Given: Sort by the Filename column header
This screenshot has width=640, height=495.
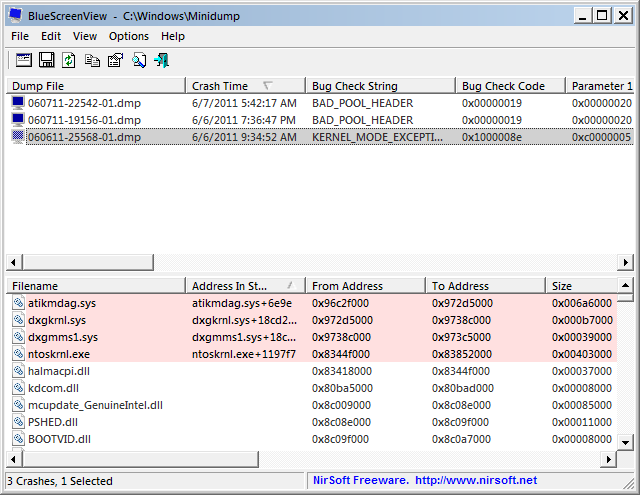Looking at the screenshot, I should pyautogui.click(x=96, y=286).
